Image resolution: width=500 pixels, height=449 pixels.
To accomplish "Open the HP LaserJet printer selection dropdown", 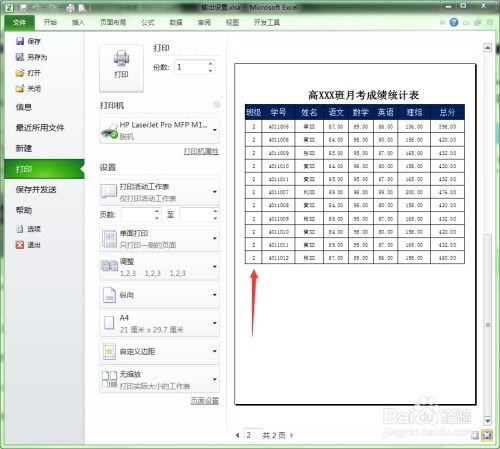I will 159,130.
